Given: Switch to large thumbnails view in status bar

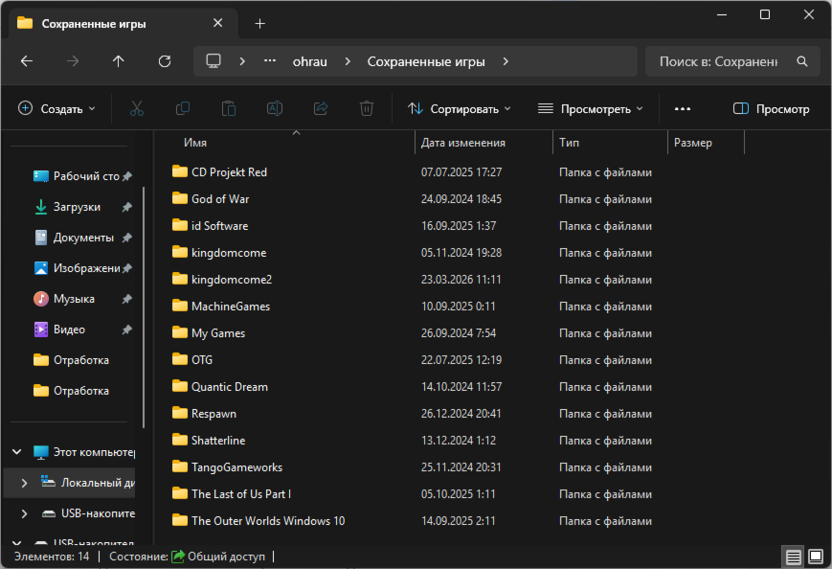Looking at the screenshot, I should click(816, 557).
